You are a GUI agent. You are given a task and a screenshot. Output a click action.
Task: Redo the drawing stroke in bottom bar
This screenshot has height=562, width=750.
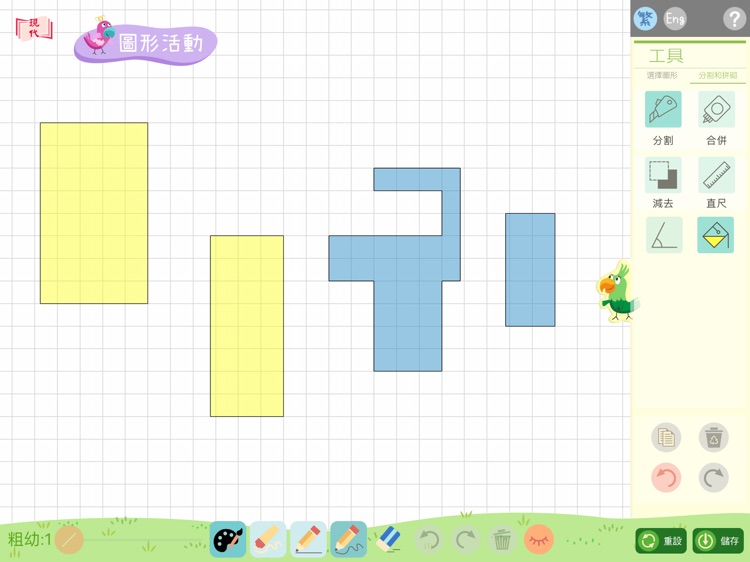(x=465, y=540)
